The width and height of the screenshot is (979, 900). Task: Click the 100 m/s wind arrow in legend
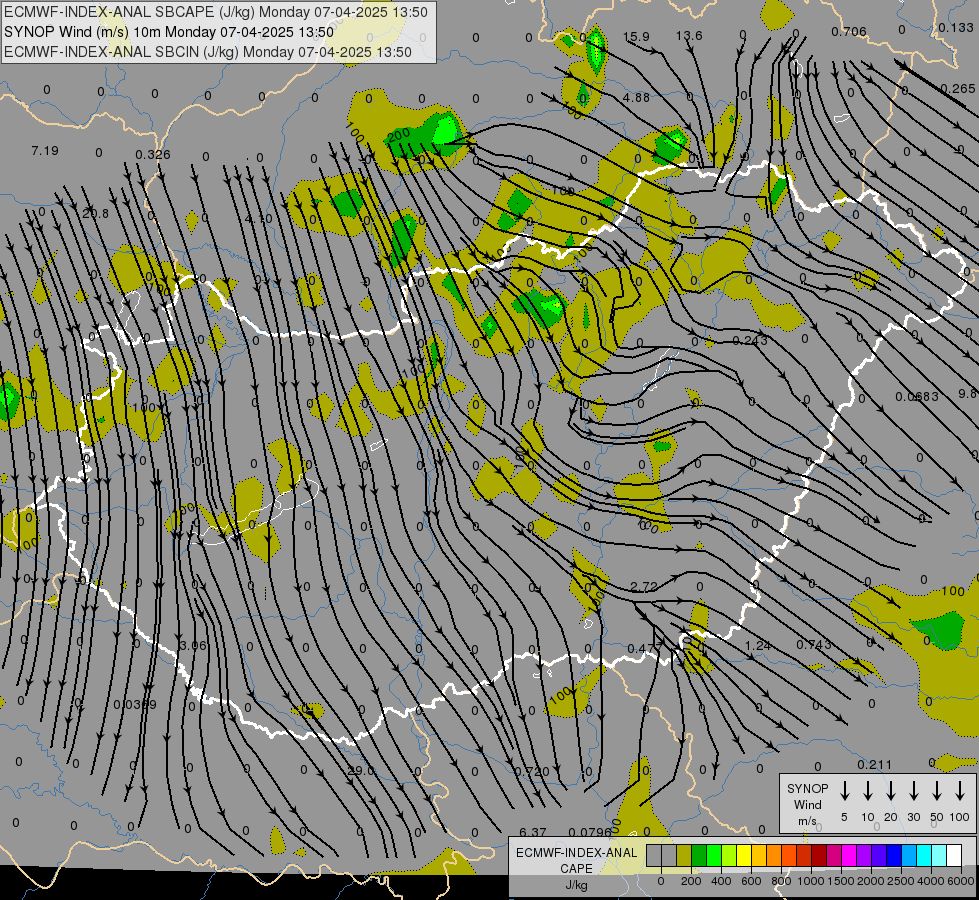[960, 791]
